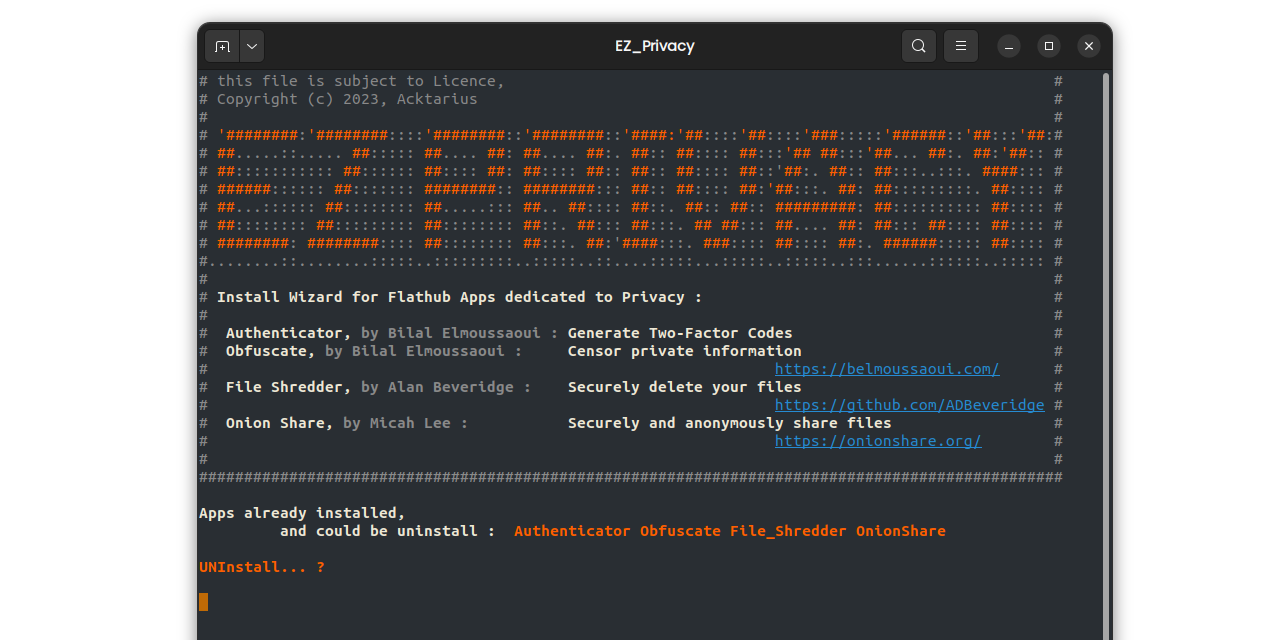This screenshot has width=1280, height=640.
Task: Expand the new tab dropdown arrow
Action: (252, 46)
